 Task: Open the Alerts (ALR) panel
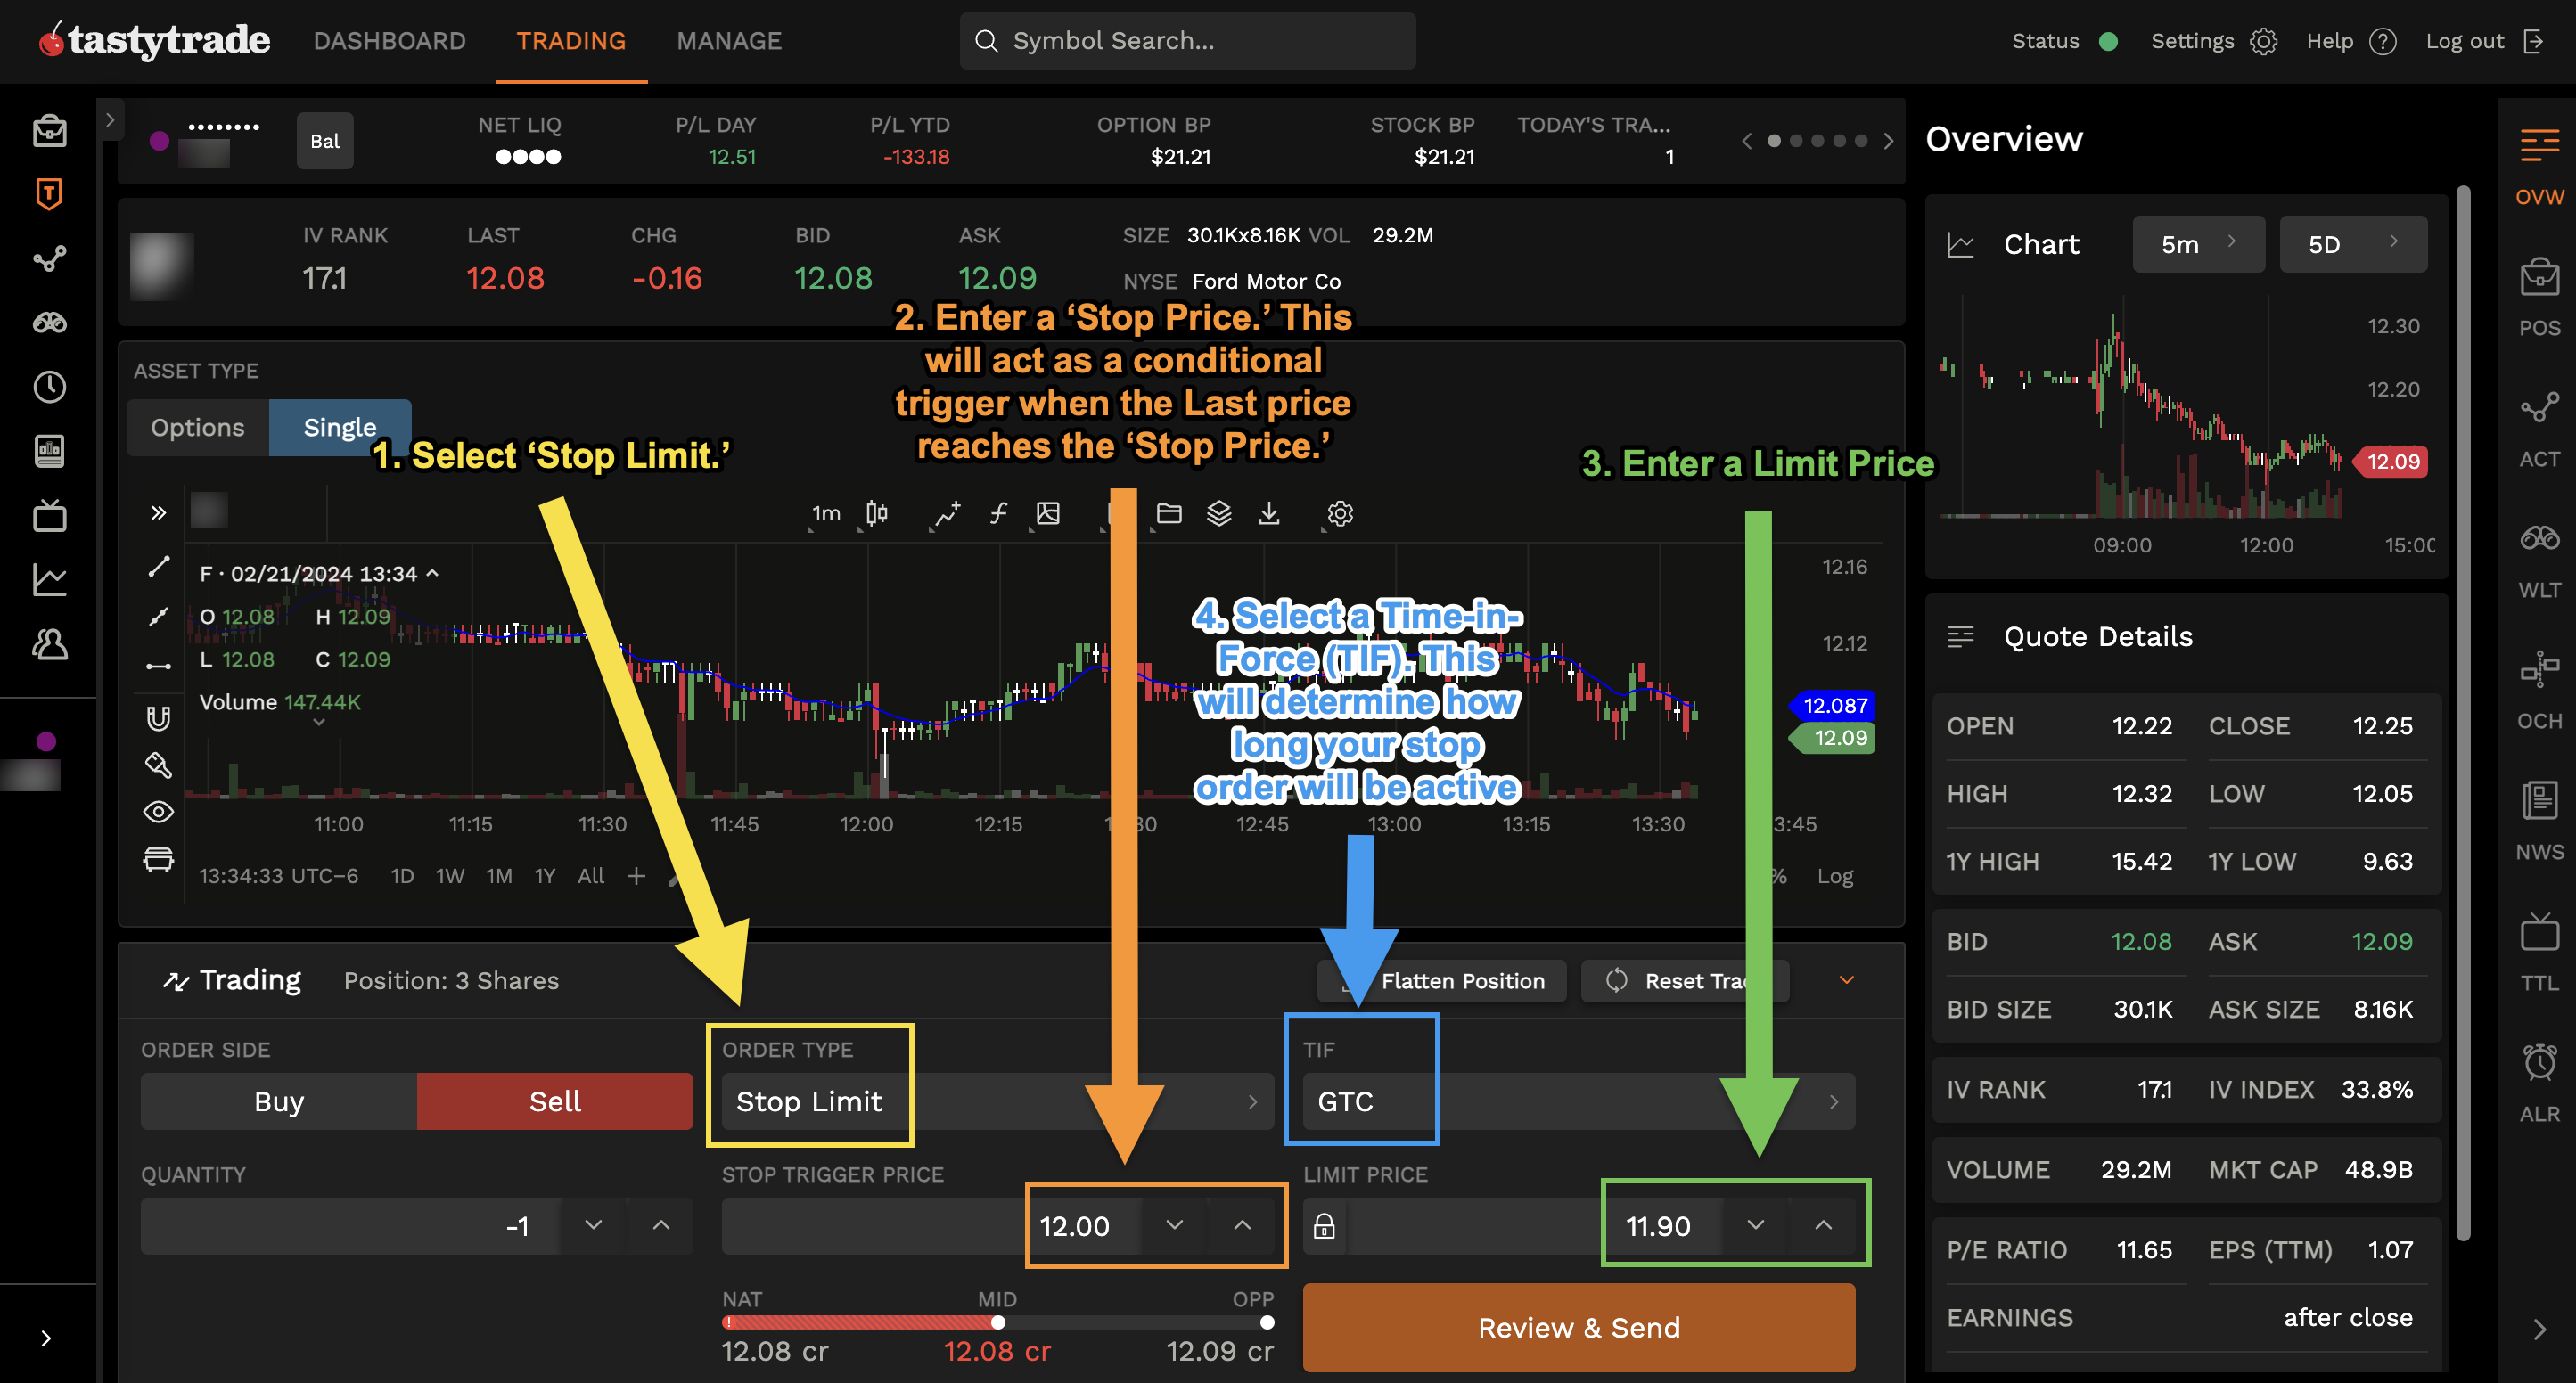(2539, 1075)
